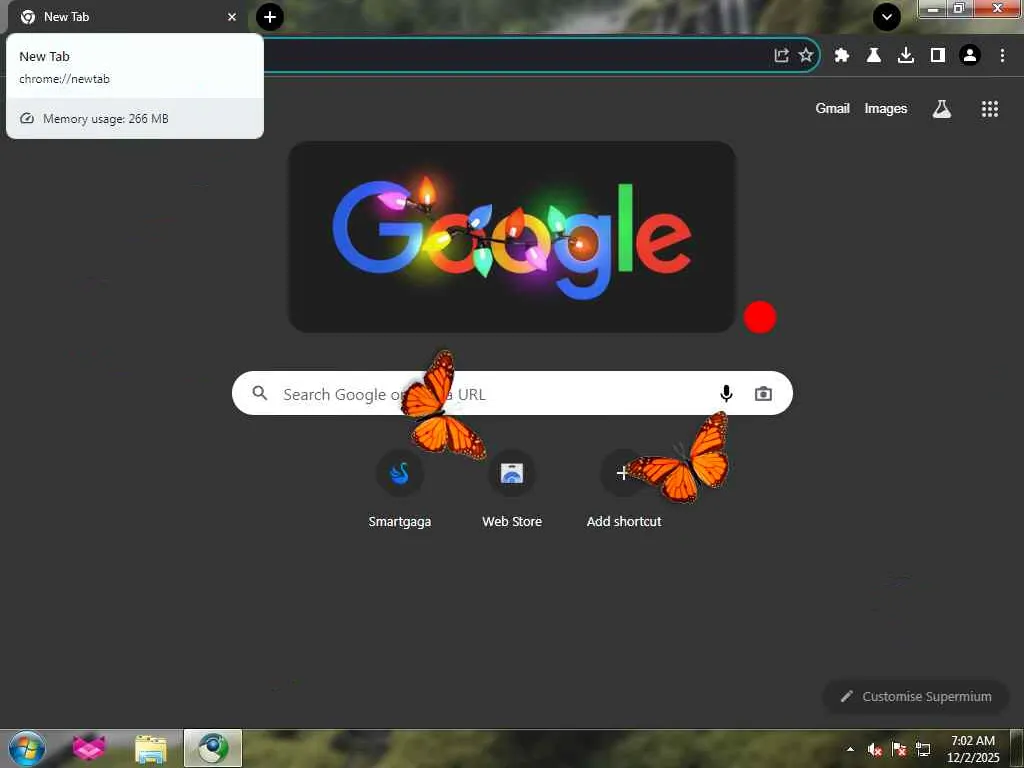Open the profile avatar menu
This screenshot has height=768, width=1024.
970,56
